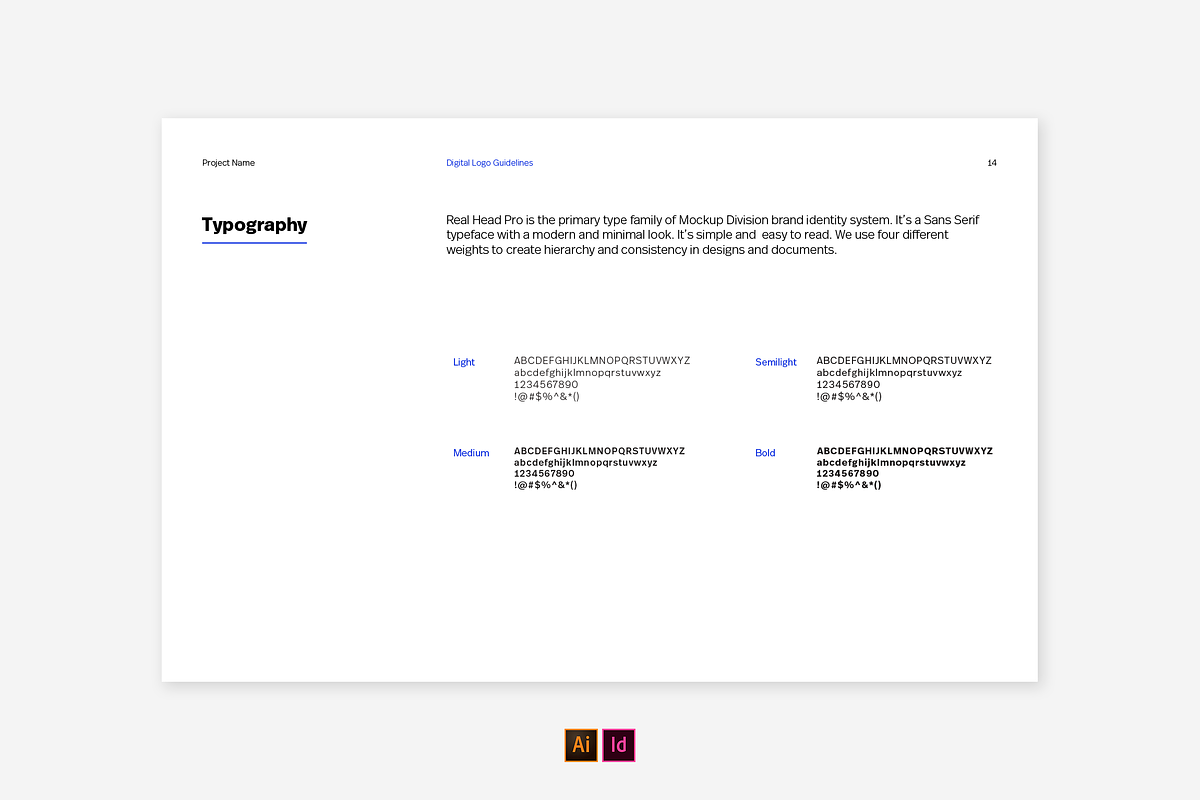This screenshot has width=1200, height=800.
Task: Click the Adobe InDesign Id icon
Action: 619,745
